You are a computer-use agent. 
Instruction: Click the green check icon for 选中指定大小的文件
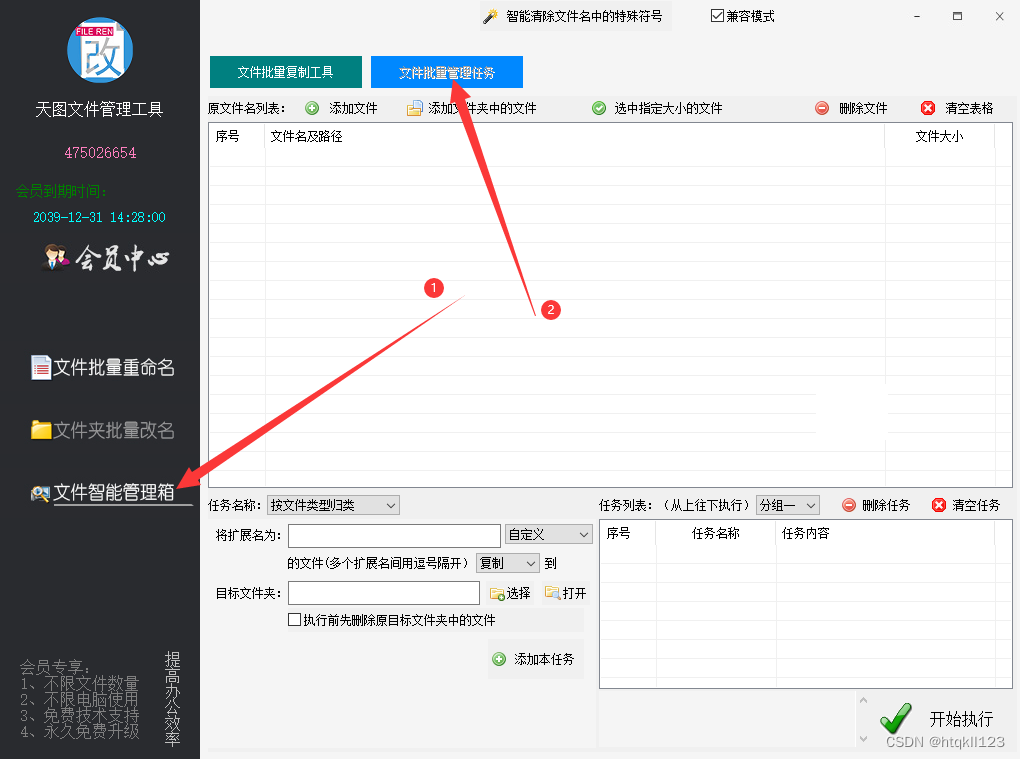(x=599, y=108)
